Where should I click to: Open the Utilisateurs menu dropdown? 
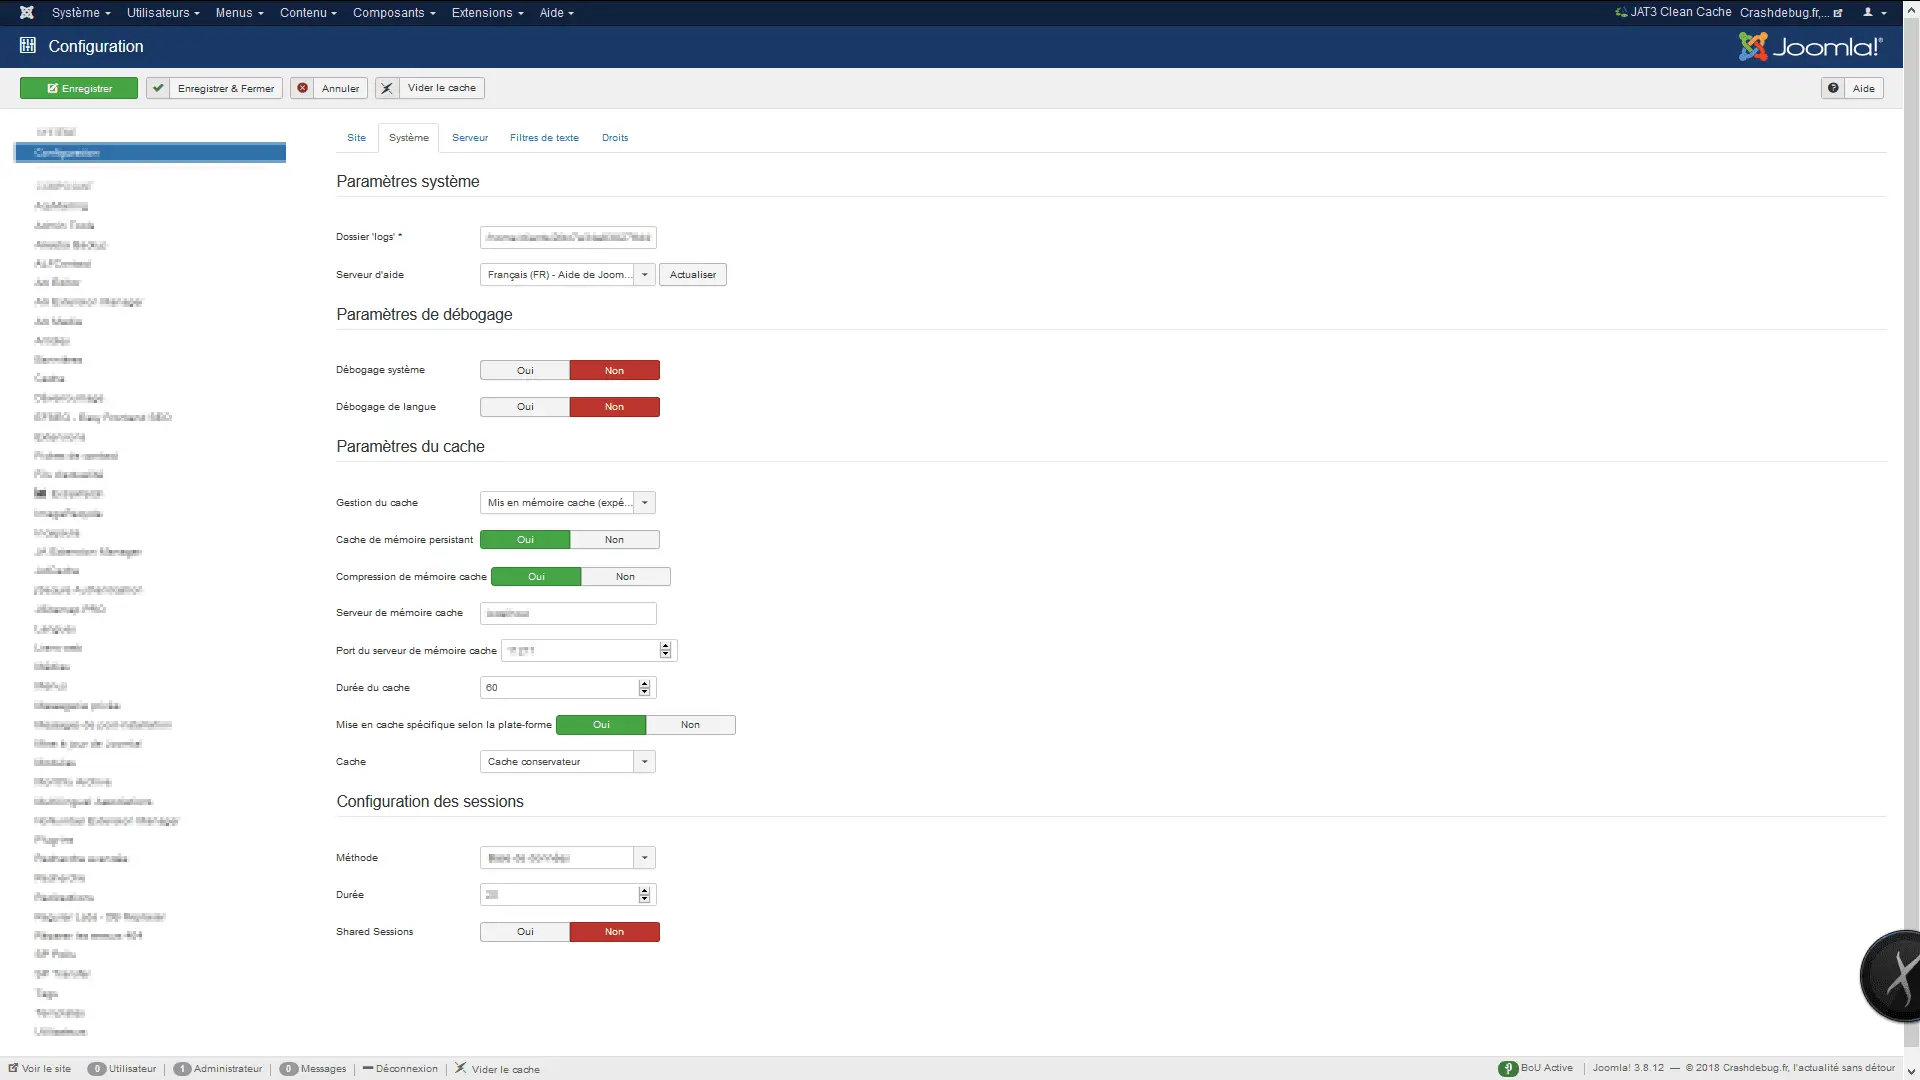click(x=163, y=13)
